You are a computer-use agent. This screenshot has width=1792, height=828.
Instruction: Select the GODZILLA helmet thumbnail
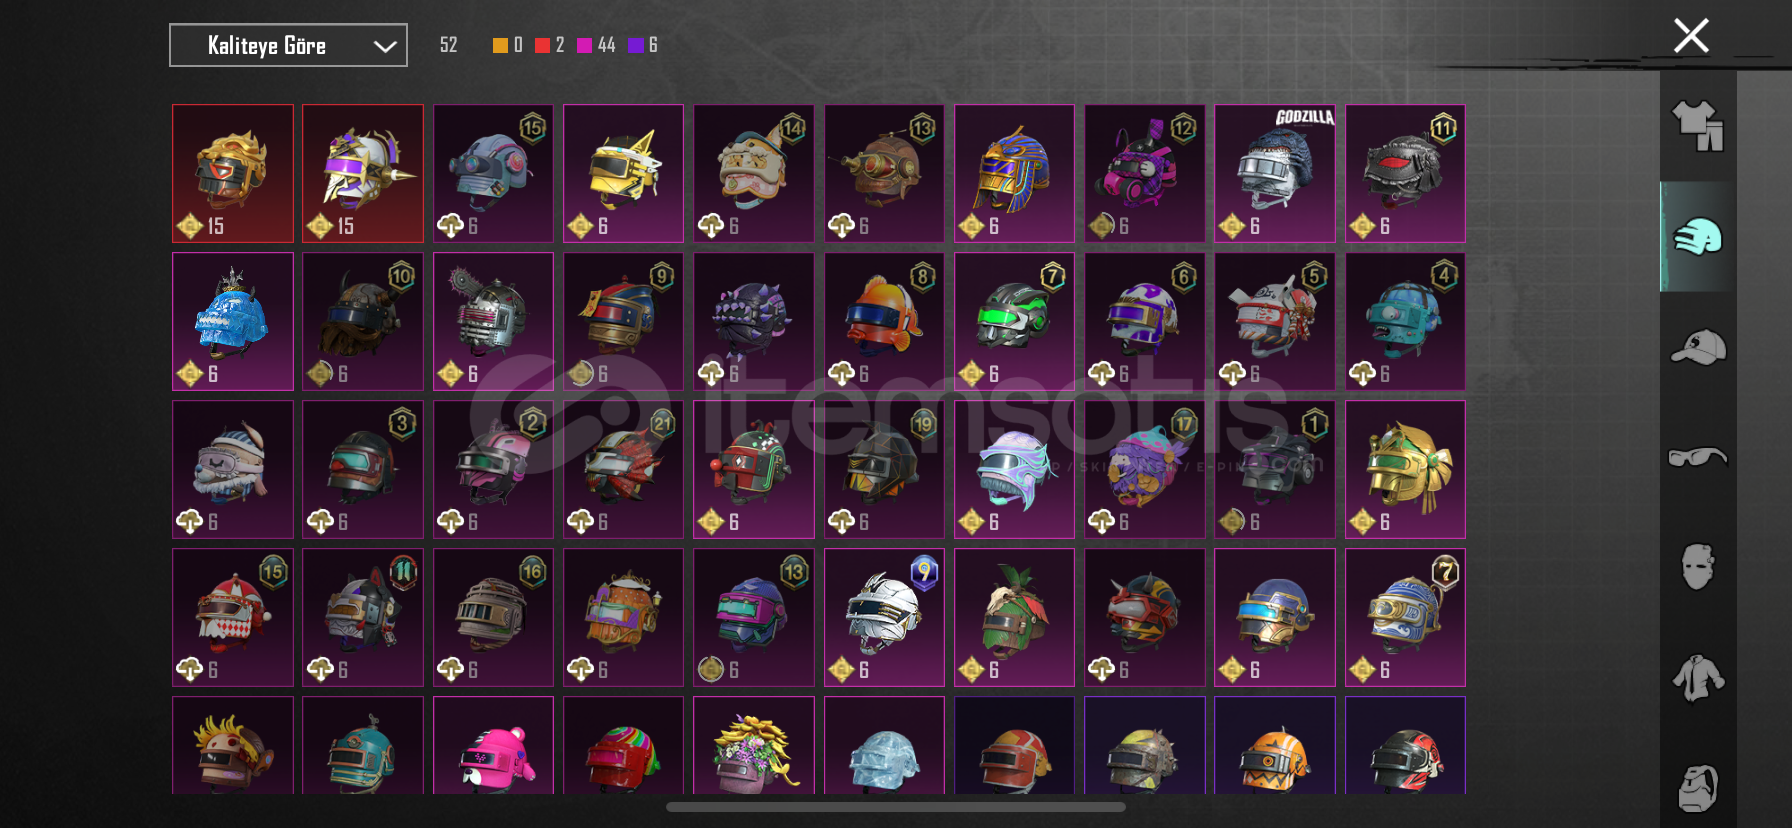click(x=1274, y=173)
